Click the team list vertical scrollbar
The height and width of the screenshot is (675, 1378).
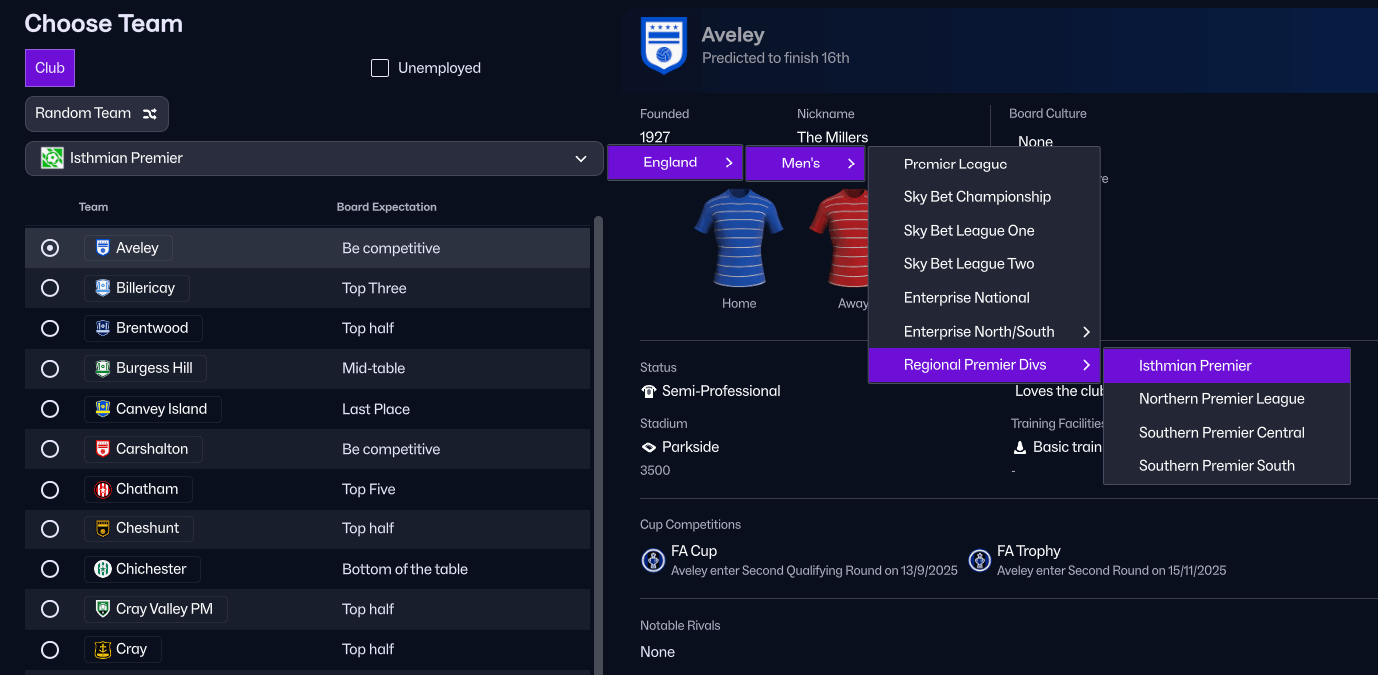[x=598, y=440]
